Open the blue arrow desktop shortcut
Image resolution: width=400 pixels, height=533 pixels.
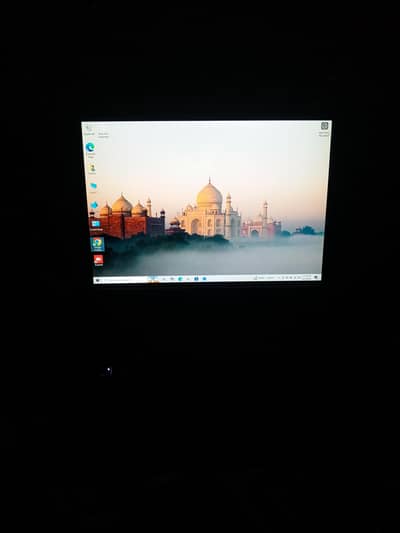[x=94, y=205]
